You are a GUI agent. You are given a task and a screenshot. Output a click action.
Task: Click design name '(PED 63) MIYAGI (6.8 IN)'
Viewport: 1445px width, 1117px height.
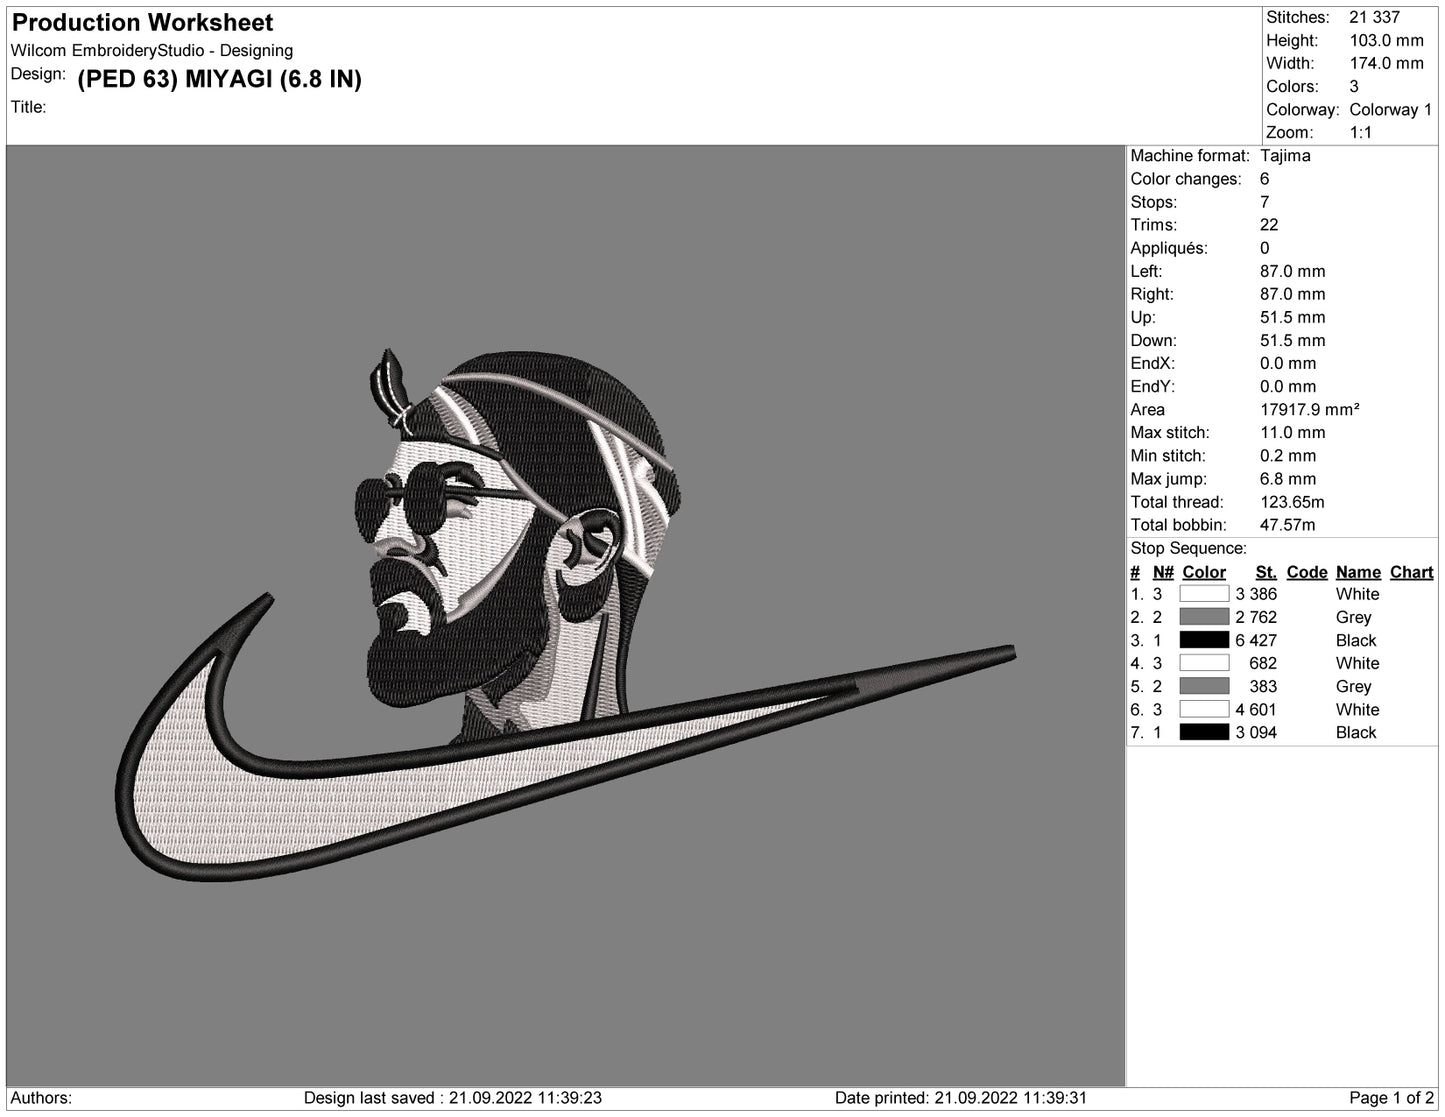tap(219, 79)
